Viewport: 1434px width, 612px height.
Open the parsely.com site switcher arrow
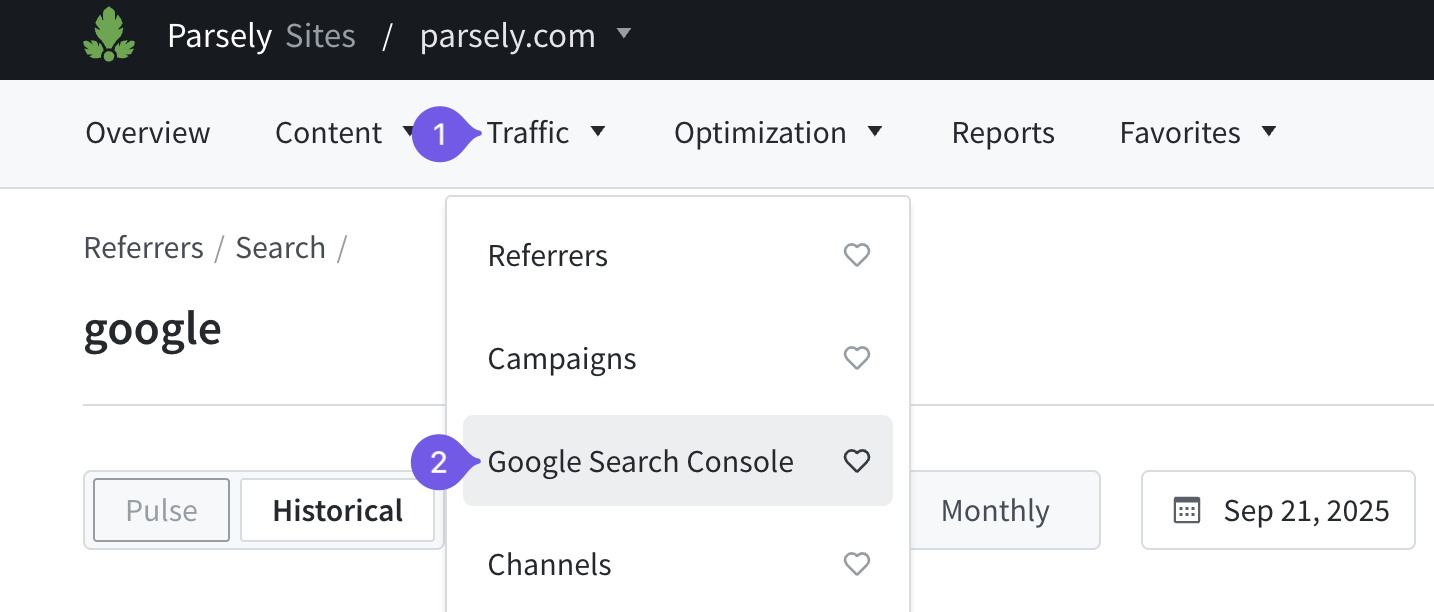click(624, 34)
